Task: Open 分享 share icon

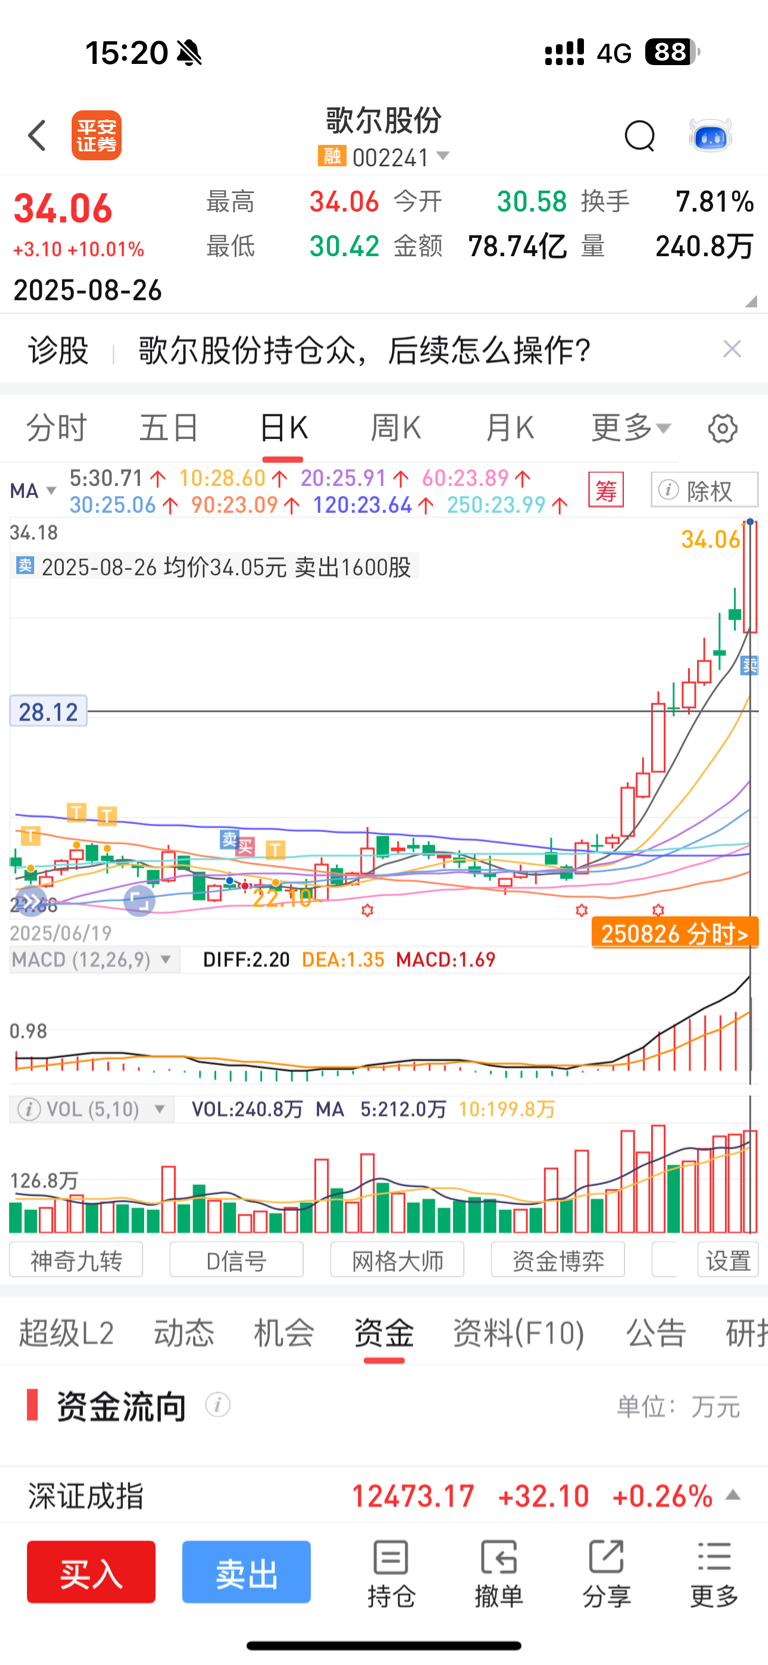Action: coord(606,1574)
